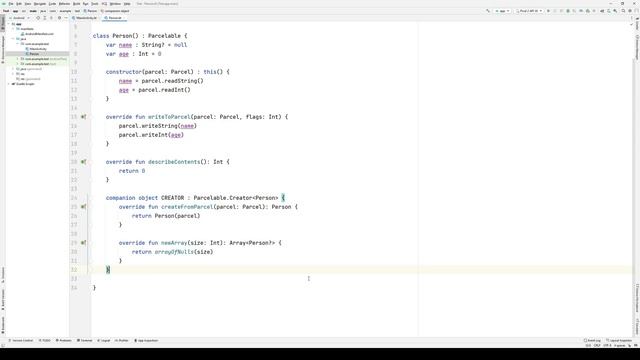Click the Test project breadcrumb

6,11
